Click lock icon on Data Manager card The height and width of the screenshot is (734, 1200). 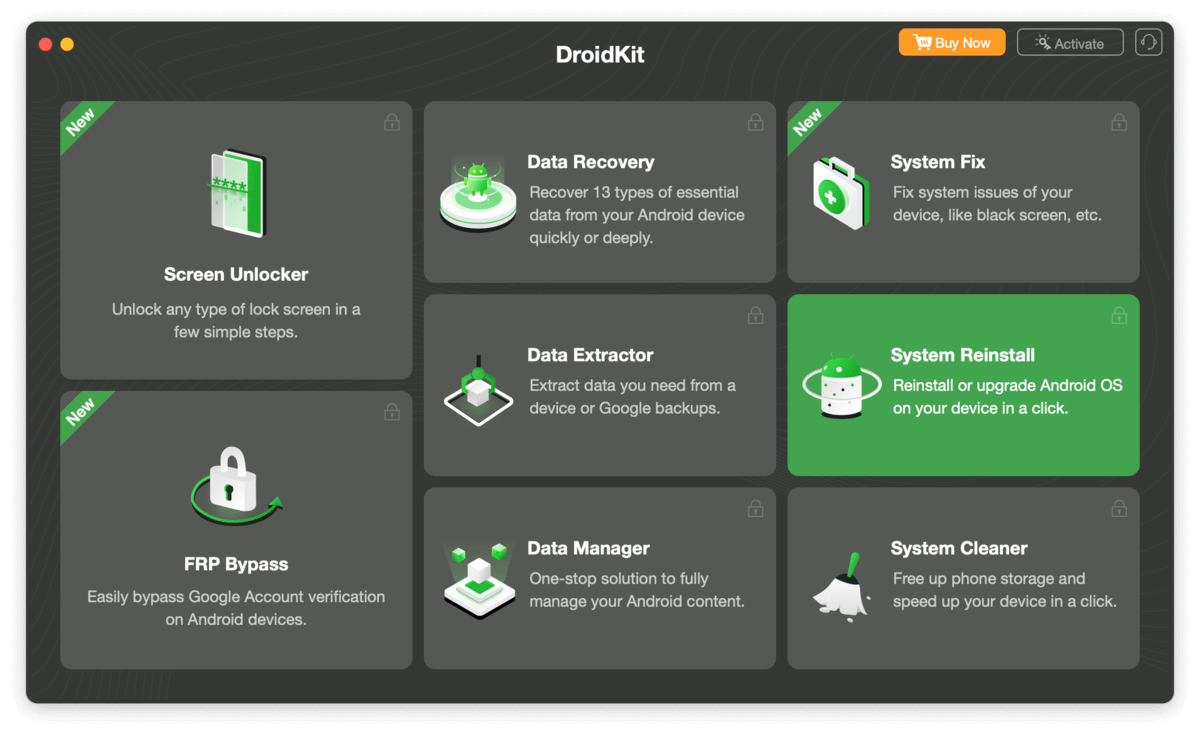point(755,508)
